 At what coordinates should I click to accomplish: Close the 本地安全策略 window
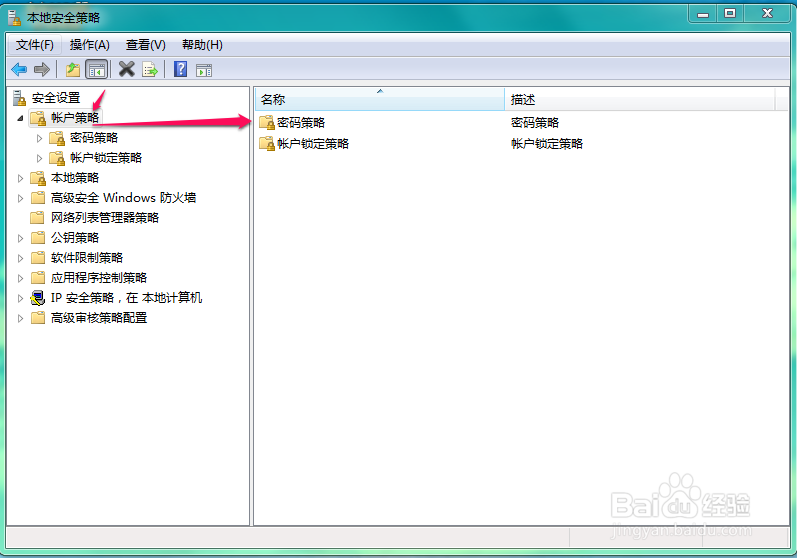768,14
